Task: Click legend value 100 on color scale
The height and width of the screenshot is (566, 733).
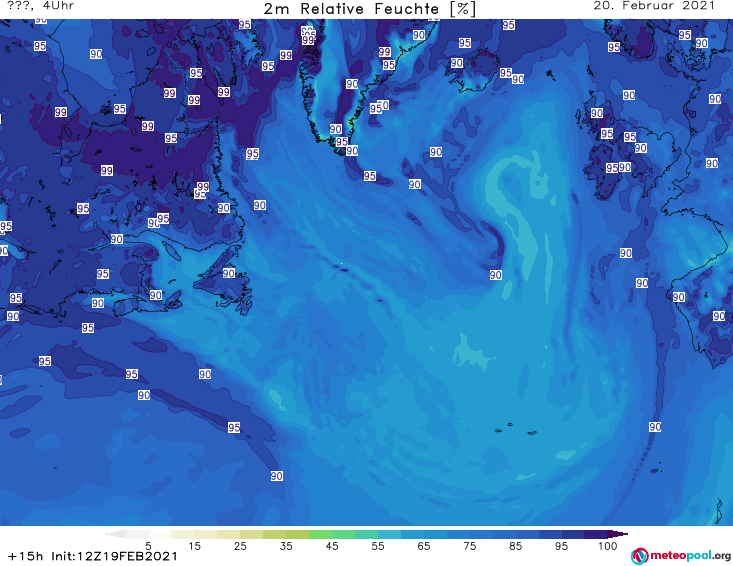Action: (x=608, y=546)
